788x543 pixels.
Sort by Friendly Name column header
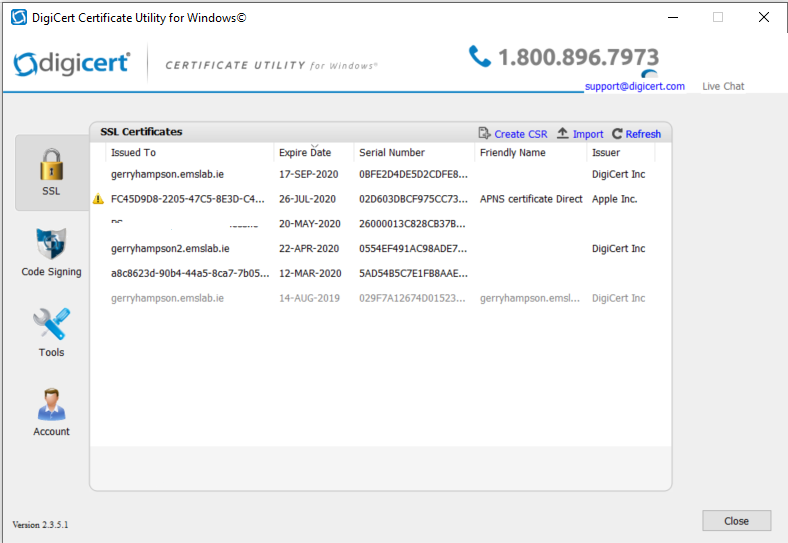point(531,152)
